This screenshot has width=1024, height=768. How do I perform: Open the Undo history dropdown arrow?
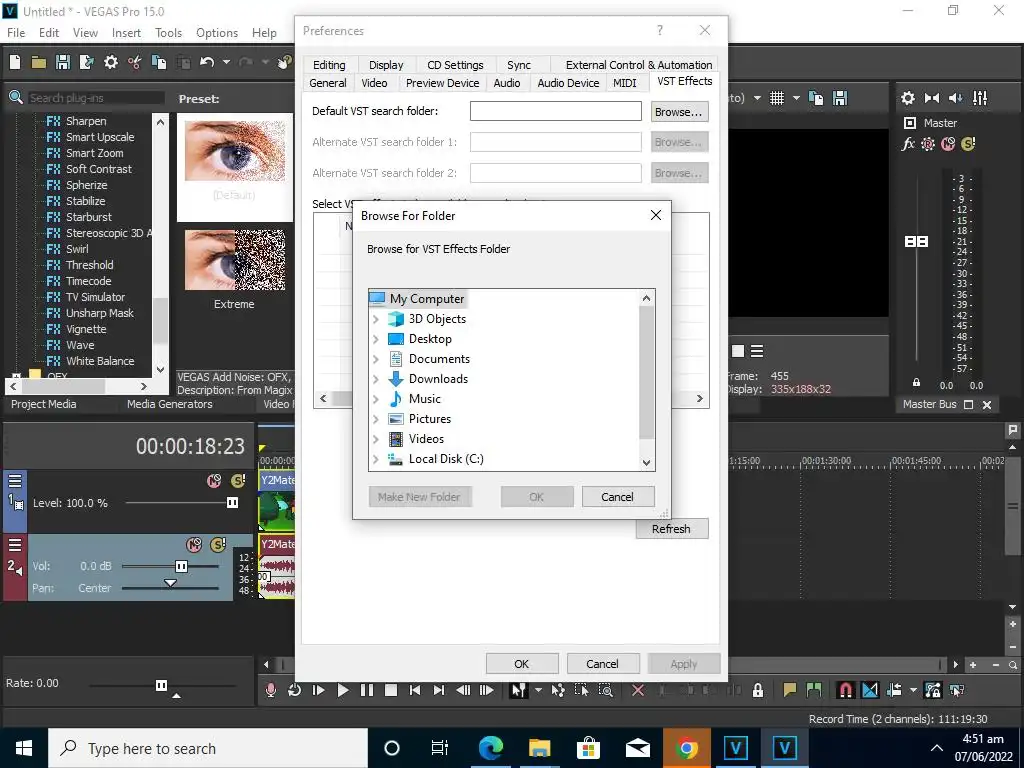point(226,62)
